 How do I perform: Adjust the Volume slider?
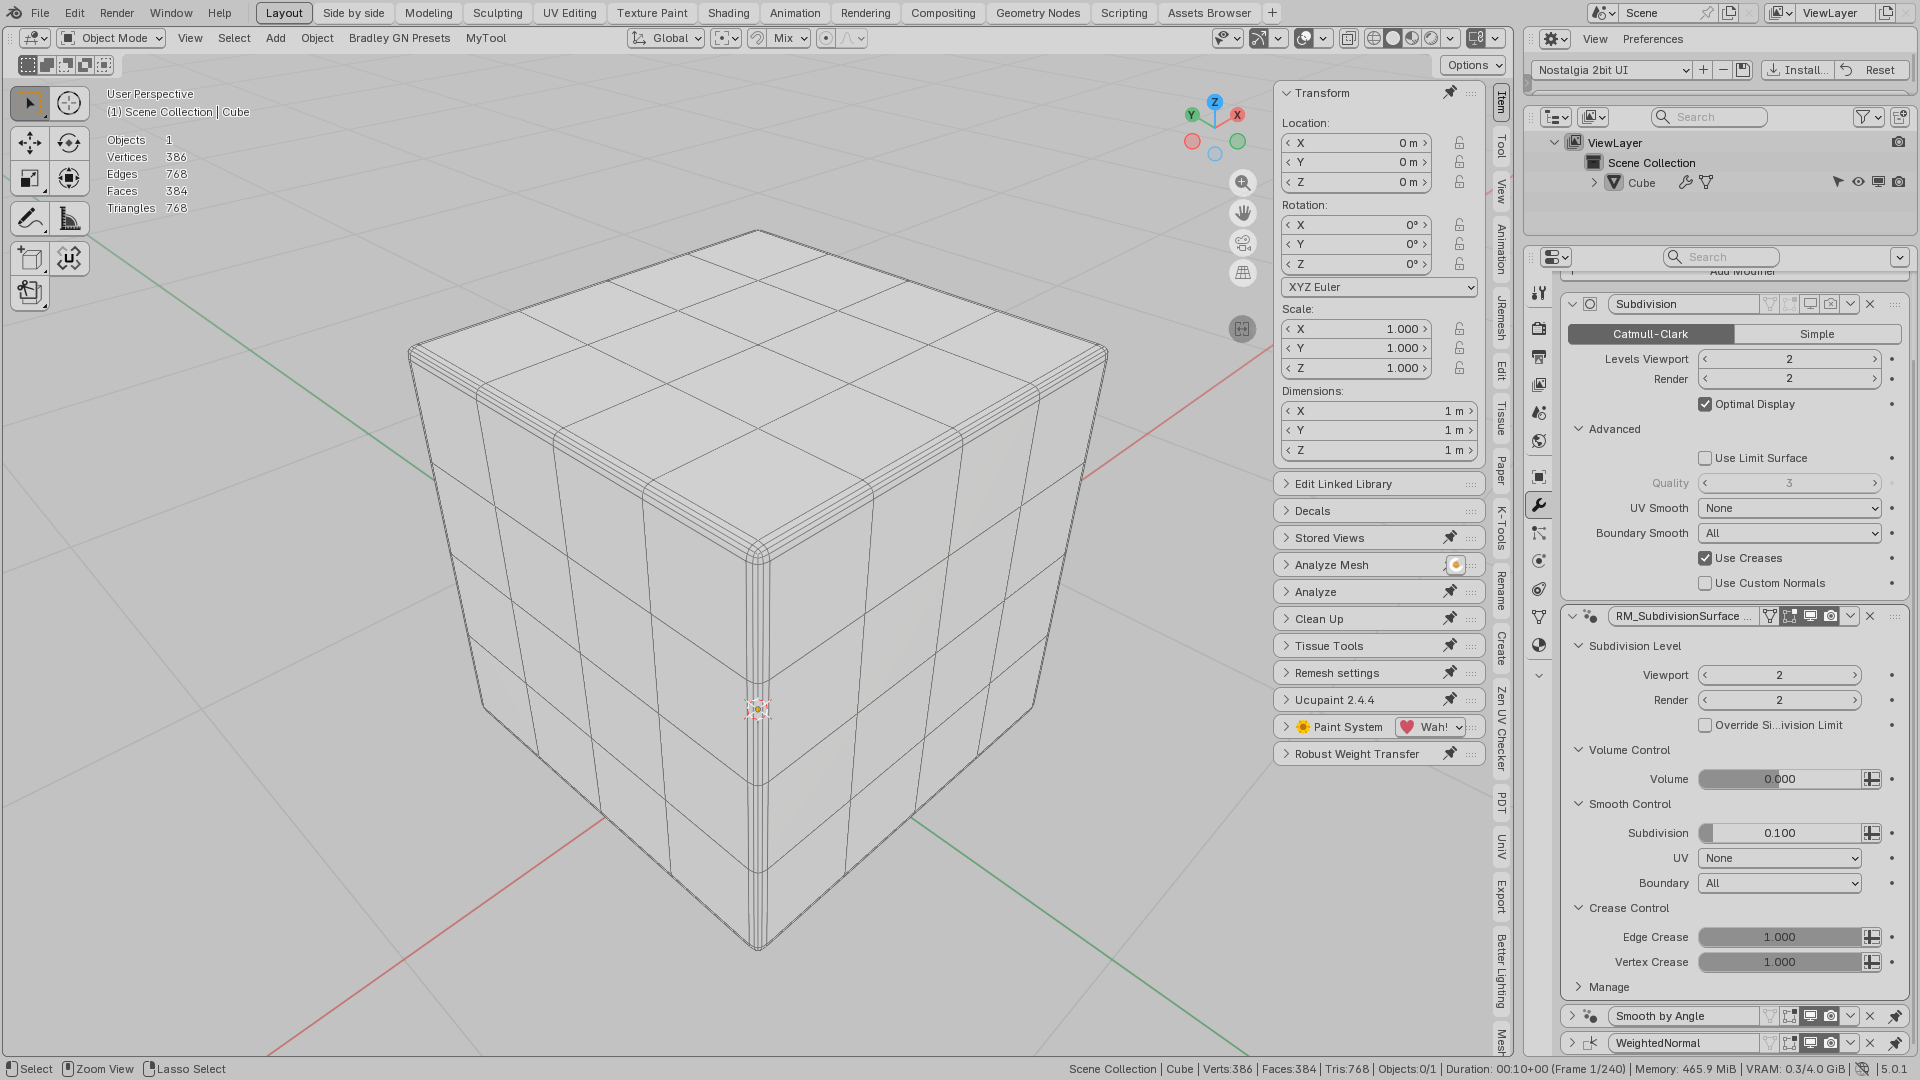click(1779, 779)
